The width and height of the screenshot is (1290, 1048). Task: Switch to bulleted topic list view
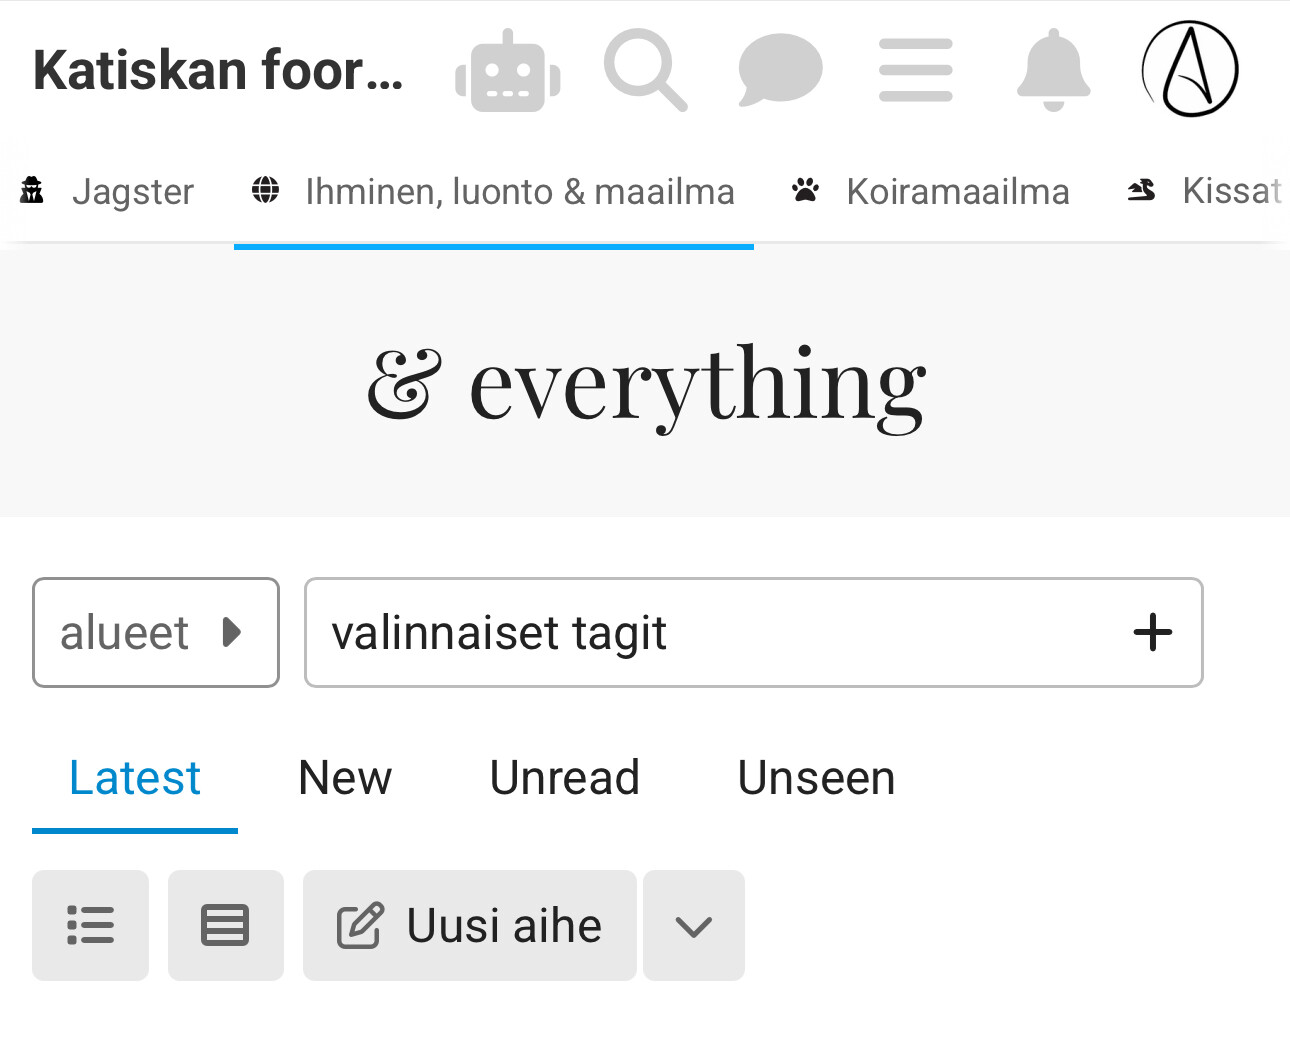(x=90, y=925)
